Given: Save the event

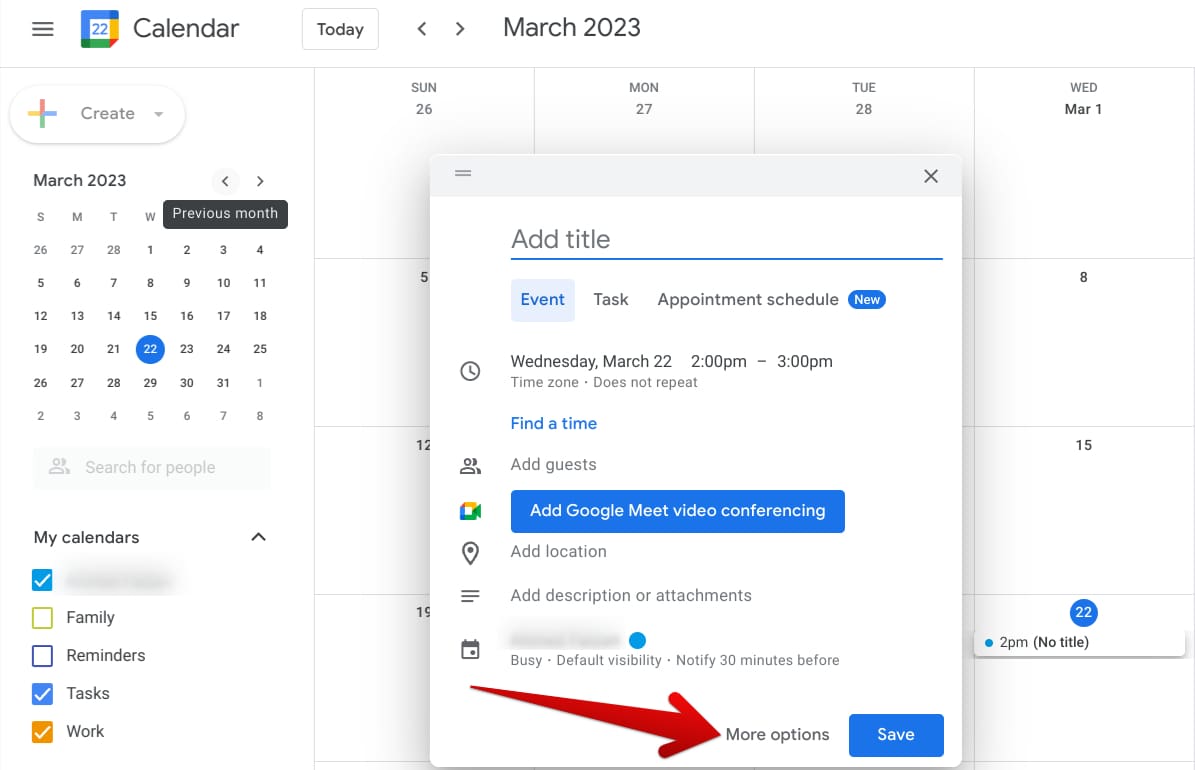Looking at the screenshot, I should [x=896, y=735].
